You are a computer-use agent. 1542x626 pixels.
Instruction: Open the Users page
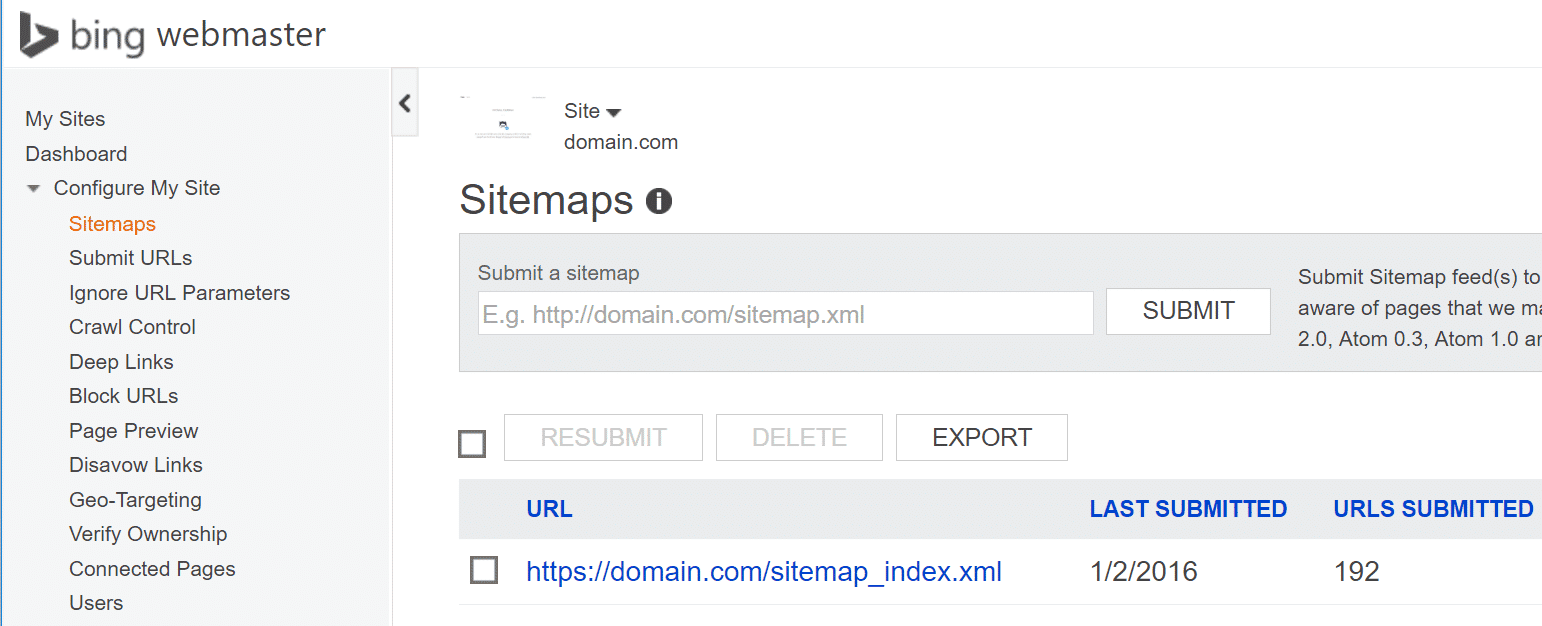pyautogui.click(x=95, y=602)
